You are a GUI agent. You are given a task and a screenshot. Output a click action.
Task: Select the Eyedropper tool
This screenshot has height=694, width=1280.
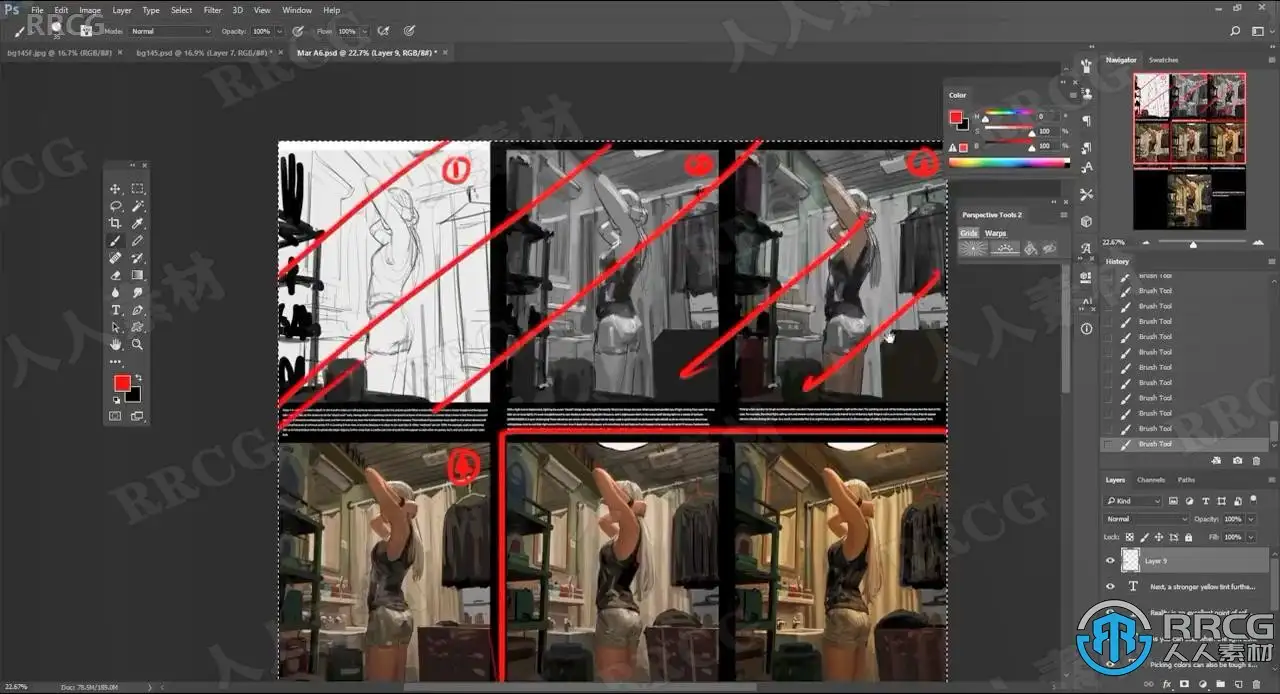click(x=137, y=223)
